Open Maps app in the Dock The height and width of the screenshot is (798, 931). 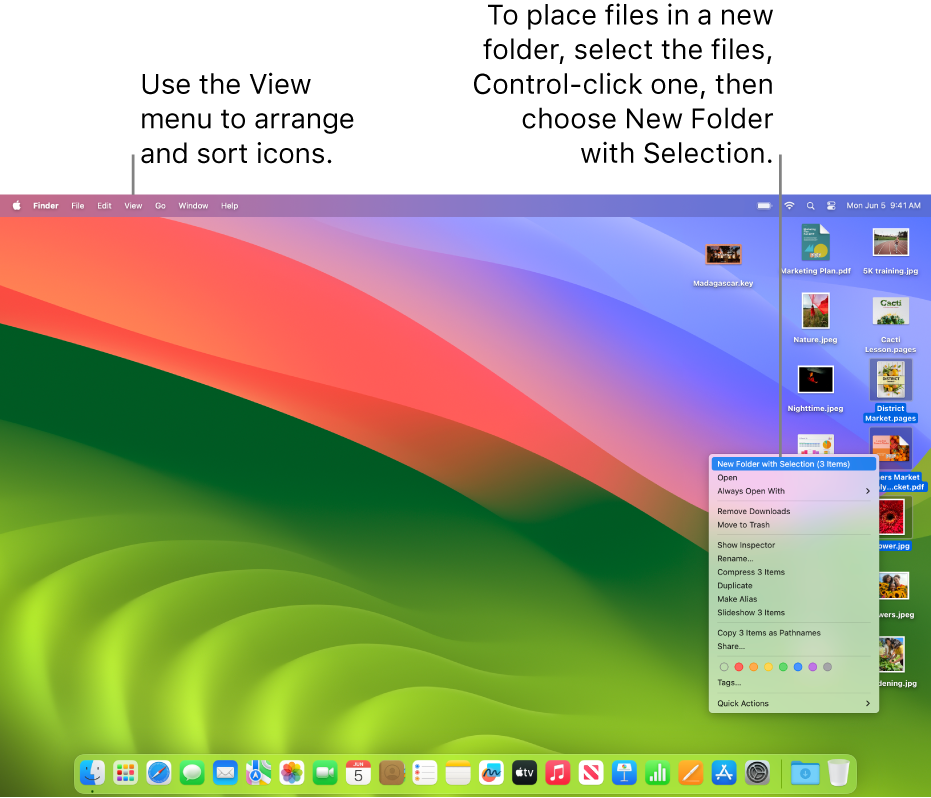(x=258, y=773)
